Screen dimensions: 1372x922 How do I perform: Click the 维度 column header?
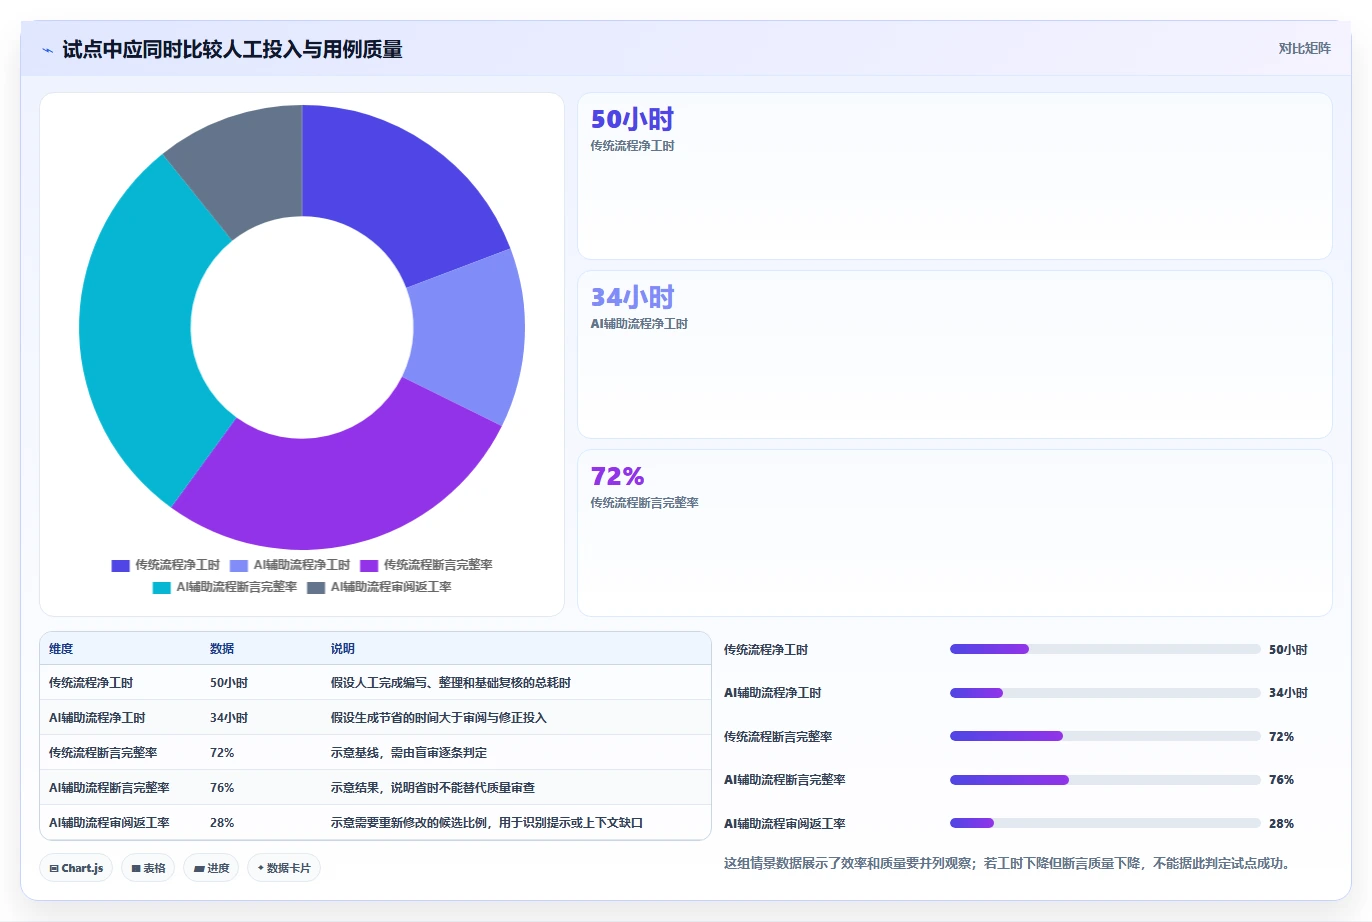[61, 649]
